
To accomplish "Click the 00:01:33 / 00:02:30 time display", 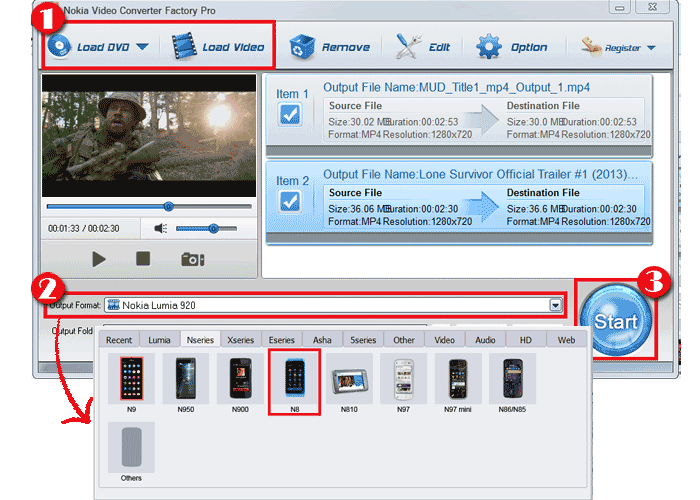I will 83,229.
